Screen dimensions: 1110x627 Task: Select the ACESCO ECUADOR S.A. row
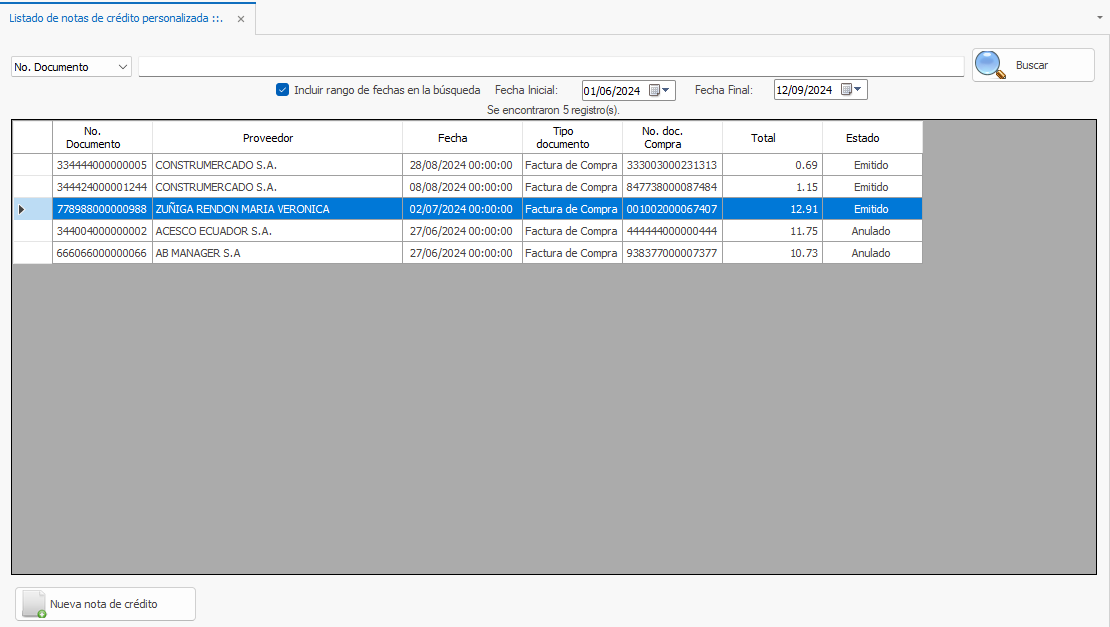coord(215,231)
